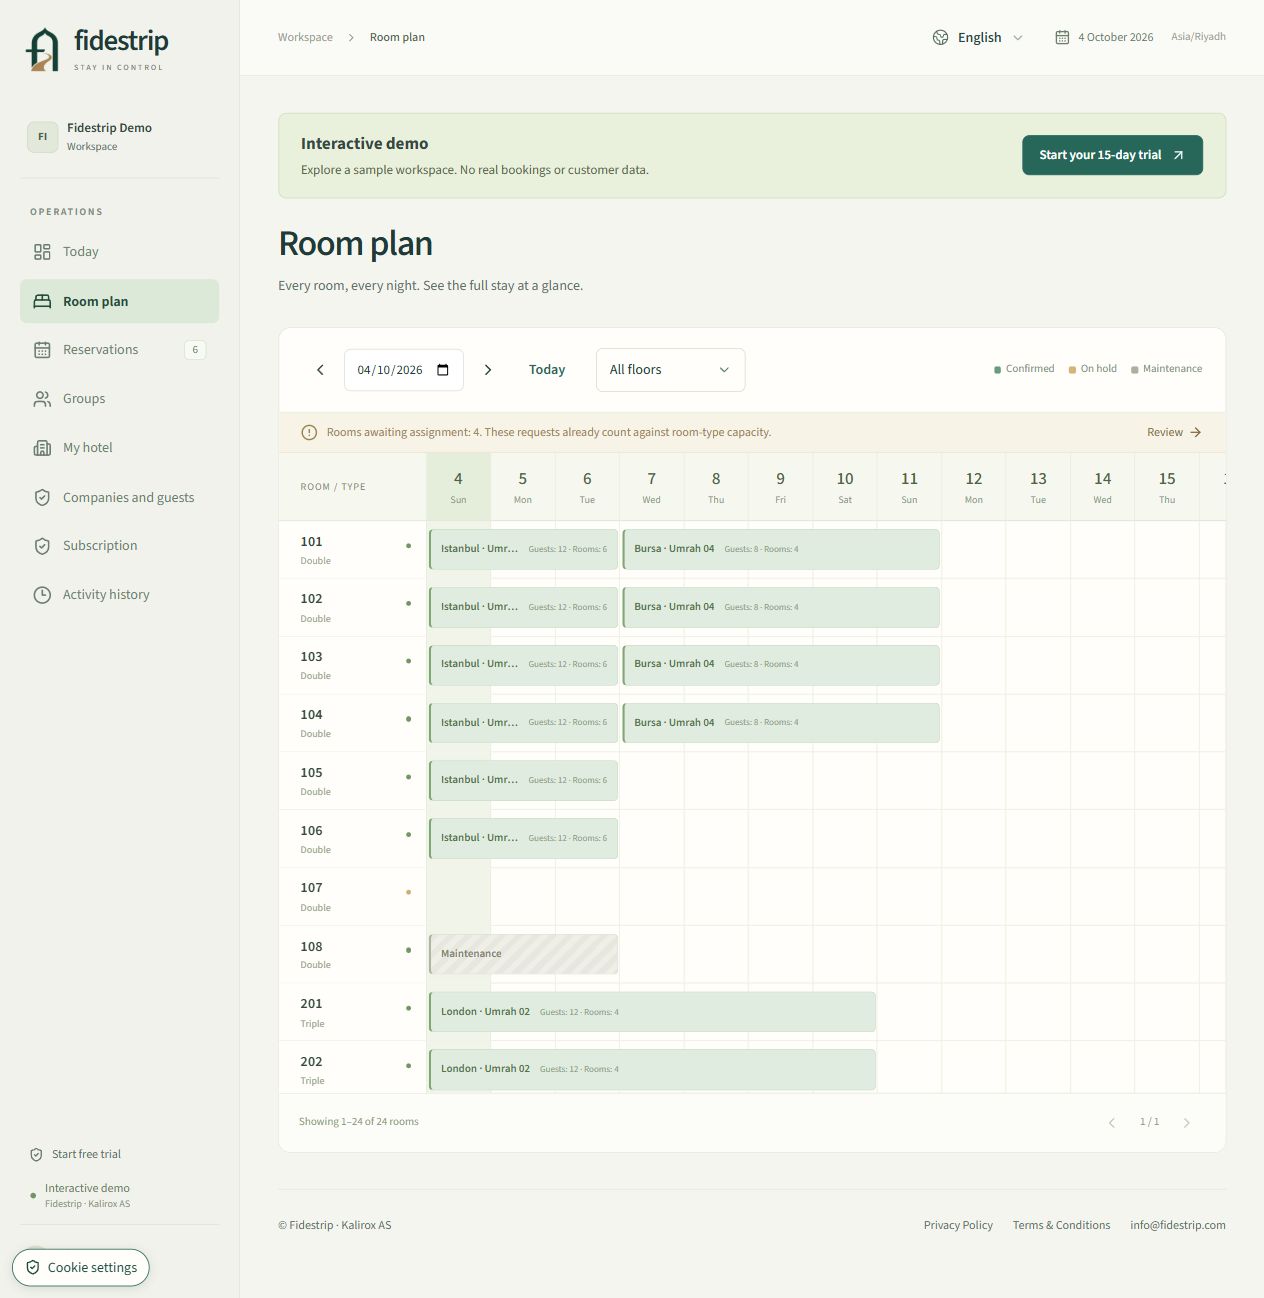The width and height of the screenshot is (1264, 1298).
Task: Click the Review link
Action: 1174,432
